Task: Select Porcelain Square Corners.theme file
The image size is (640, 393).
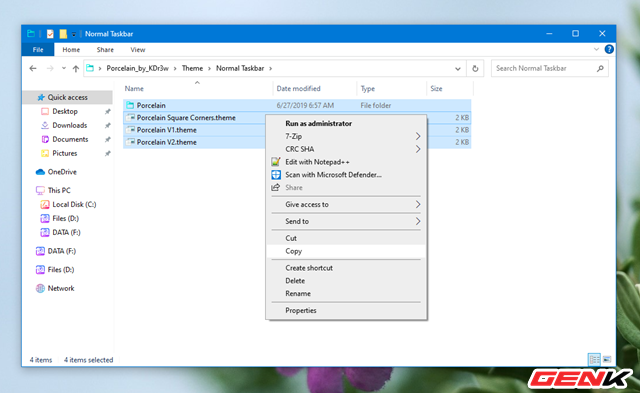Action: click(x=186, y=118)
